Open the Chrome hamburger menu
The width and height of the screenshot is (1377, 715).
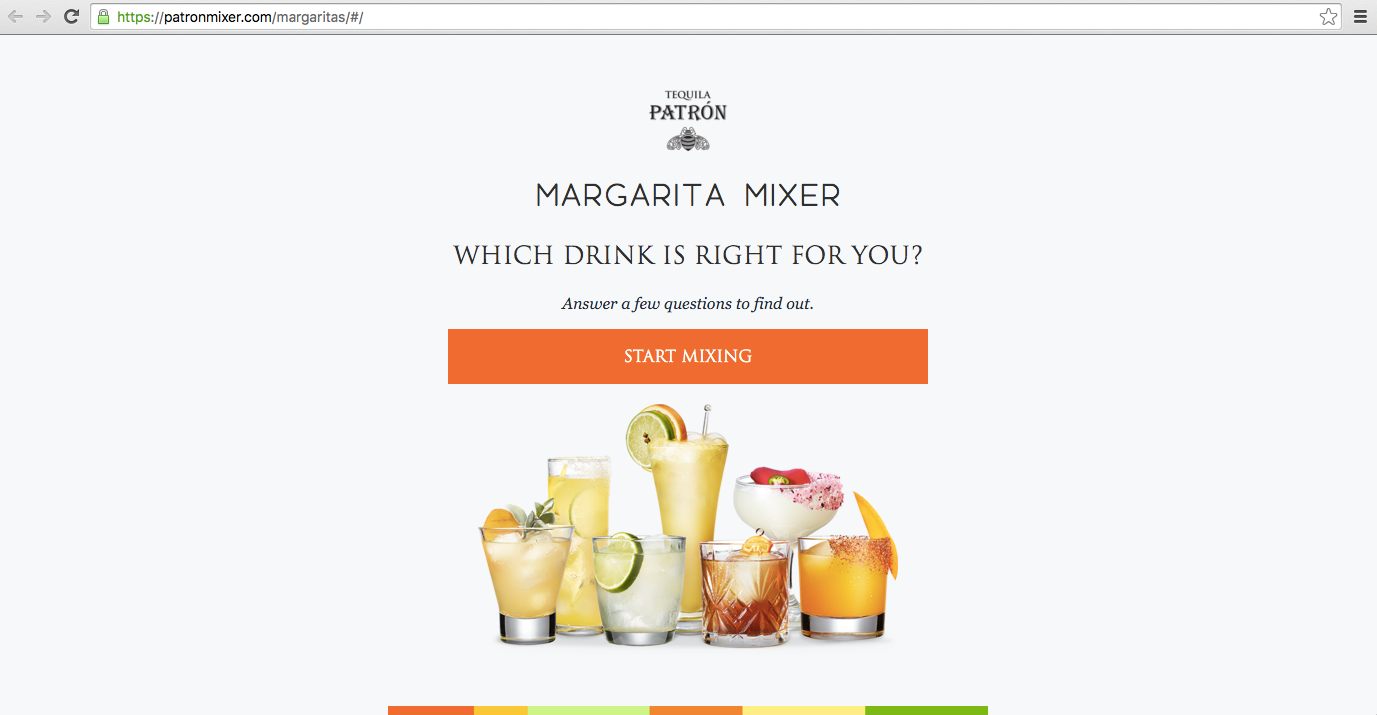[x=1360, y=16]
